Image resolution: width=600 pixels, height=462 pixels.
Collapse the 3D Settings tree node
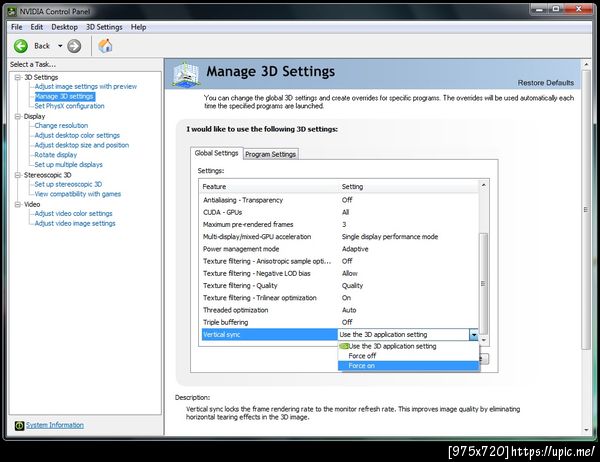point(18,77)
